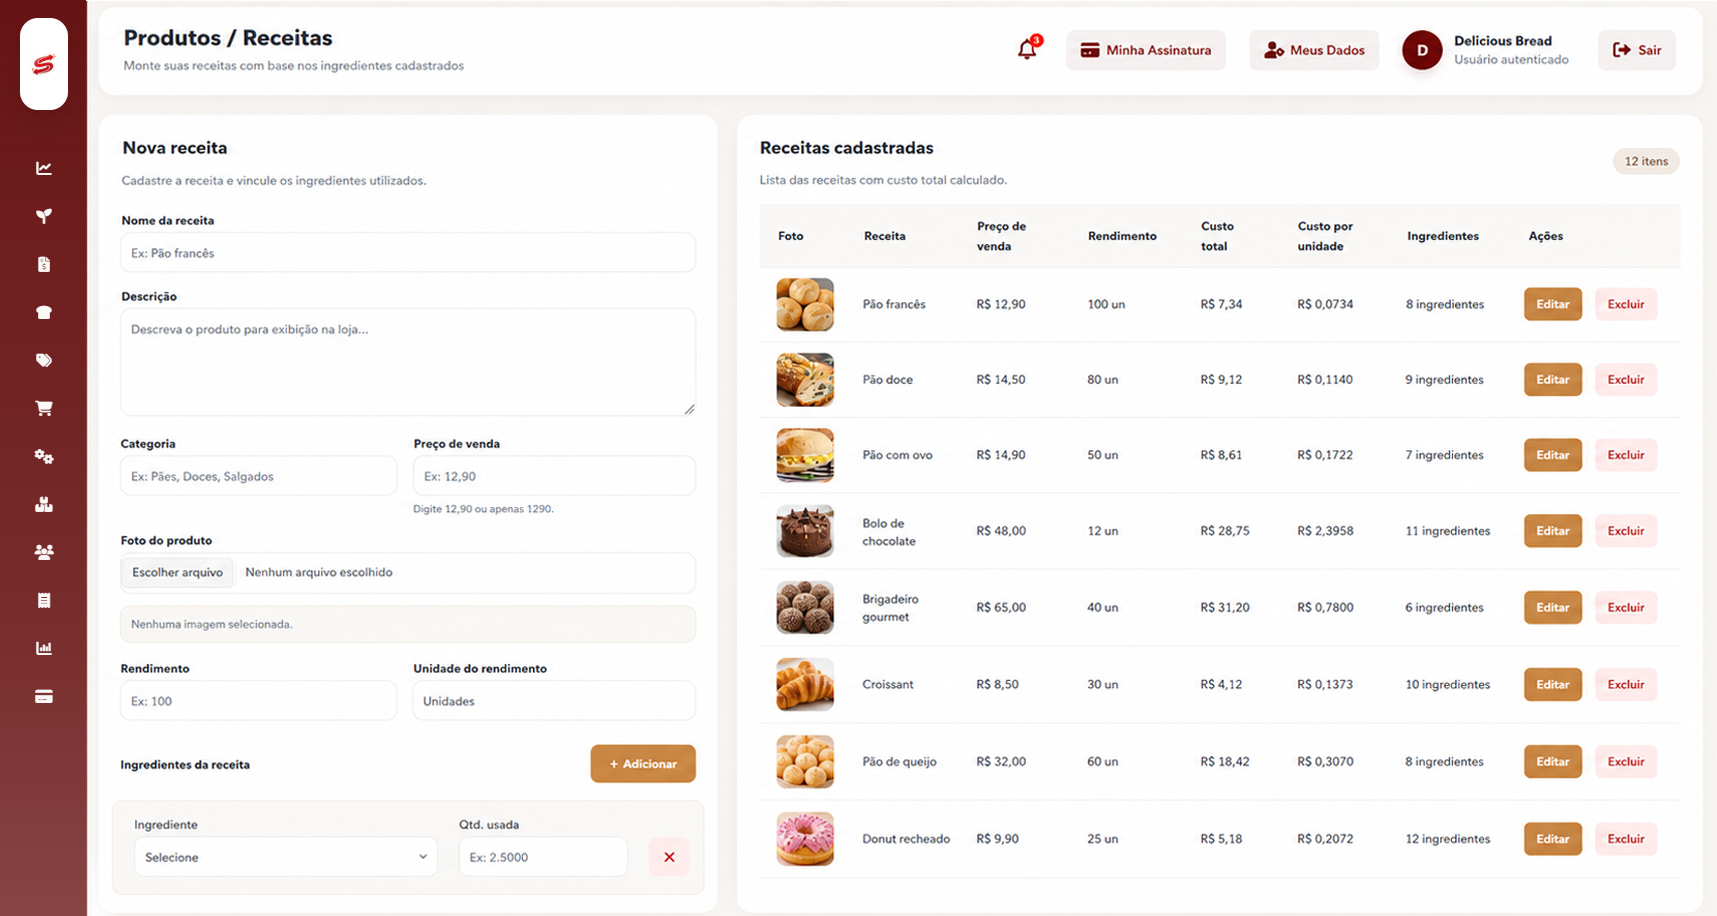Open the bread recipes sidebar icon
The height and width of the screenshot is (916, 1717).
(44, 312)
